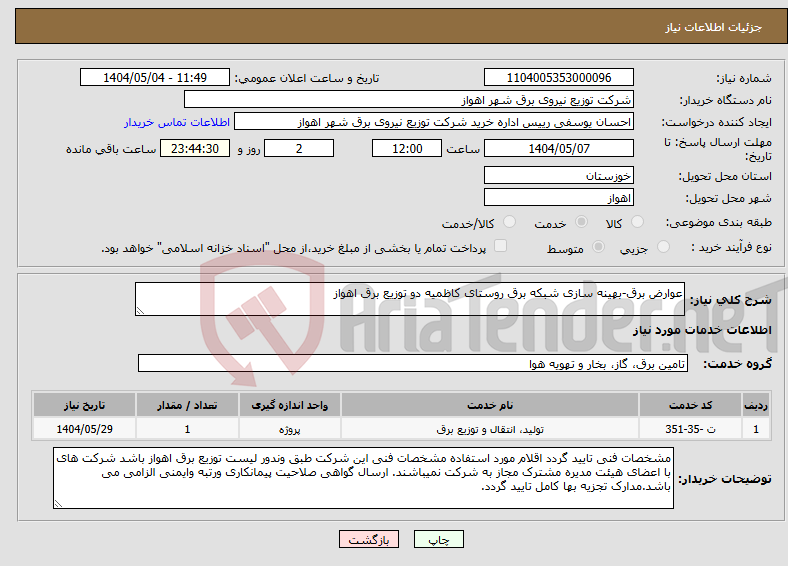Click the need number field 1104005353000096
Screen dimensions: 788x566
(x=559, y=77)
